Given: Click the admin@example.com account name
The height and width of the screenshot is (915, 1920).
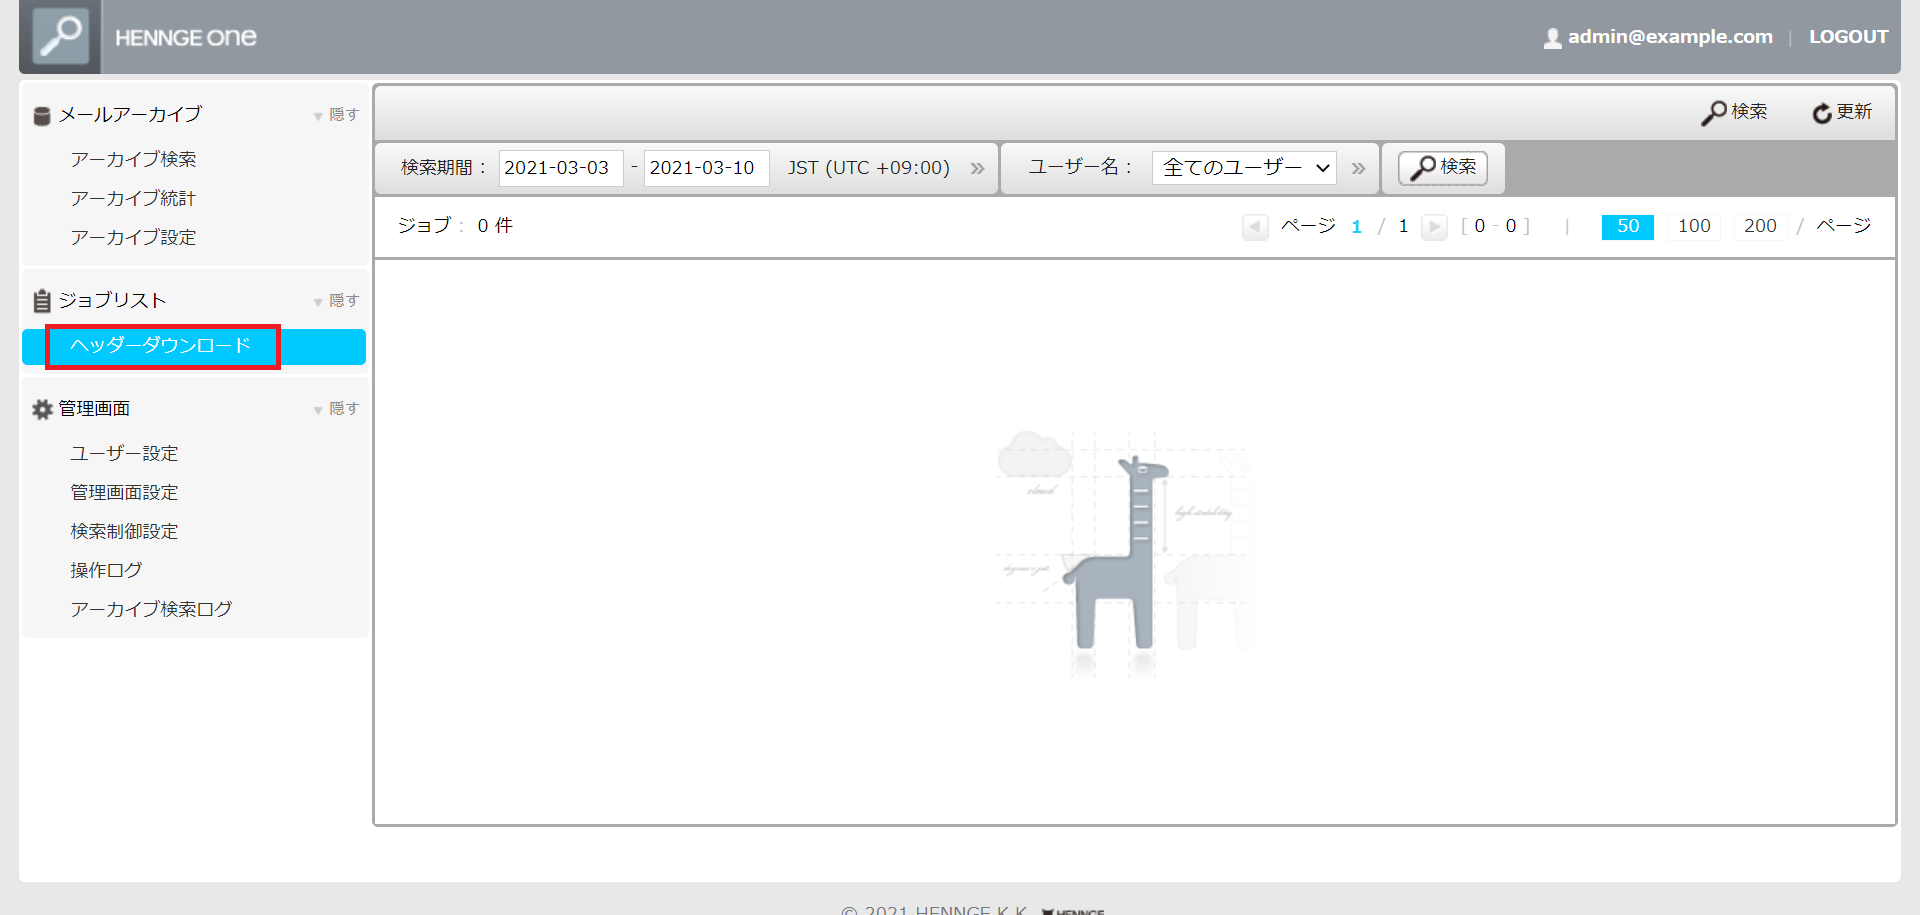Looking at the screenshot, I should 1670,37.
